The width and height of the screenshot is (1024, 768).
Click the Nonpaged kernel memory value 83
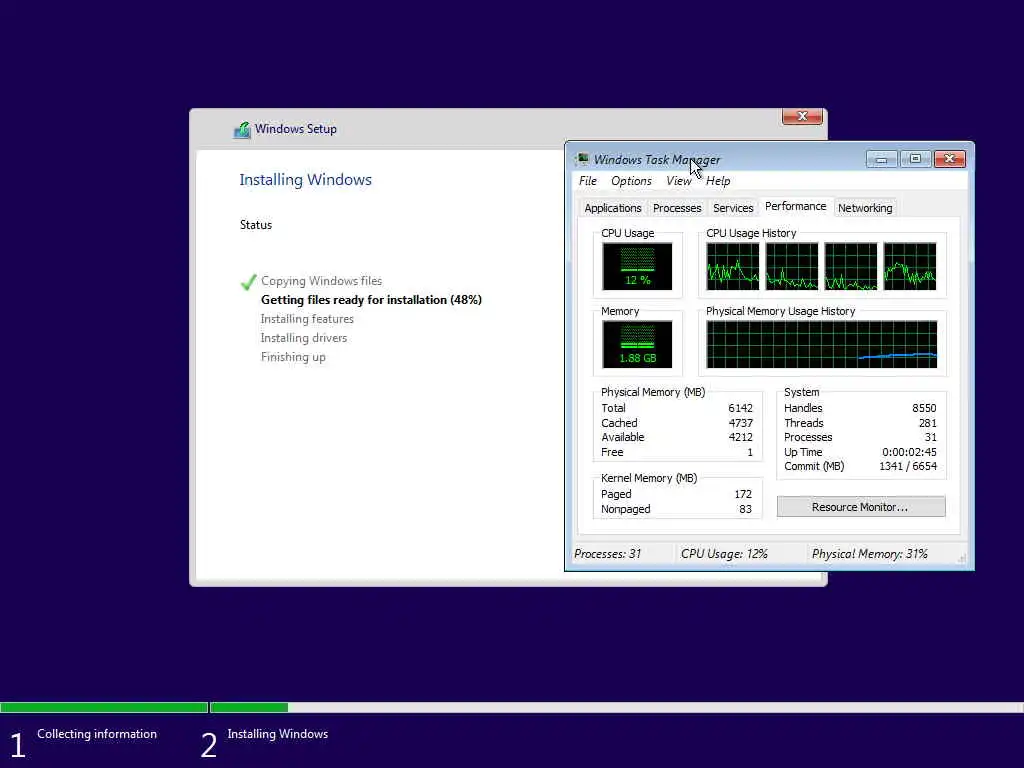(x=745, y=509)
